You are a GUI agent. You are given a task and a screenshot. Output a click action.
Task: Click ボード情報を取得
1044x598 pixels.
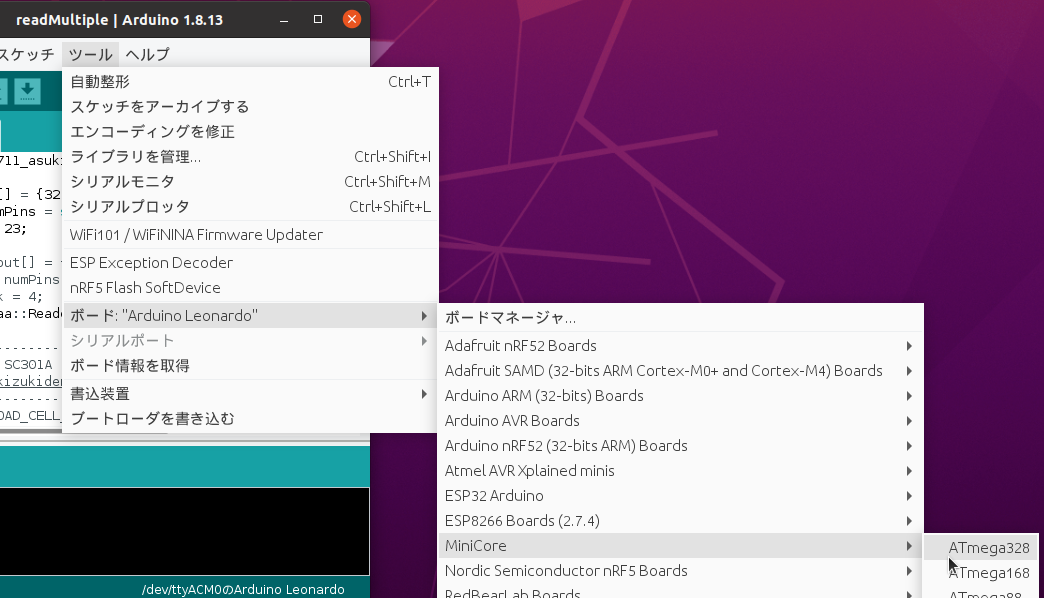(x=250, y=366)
